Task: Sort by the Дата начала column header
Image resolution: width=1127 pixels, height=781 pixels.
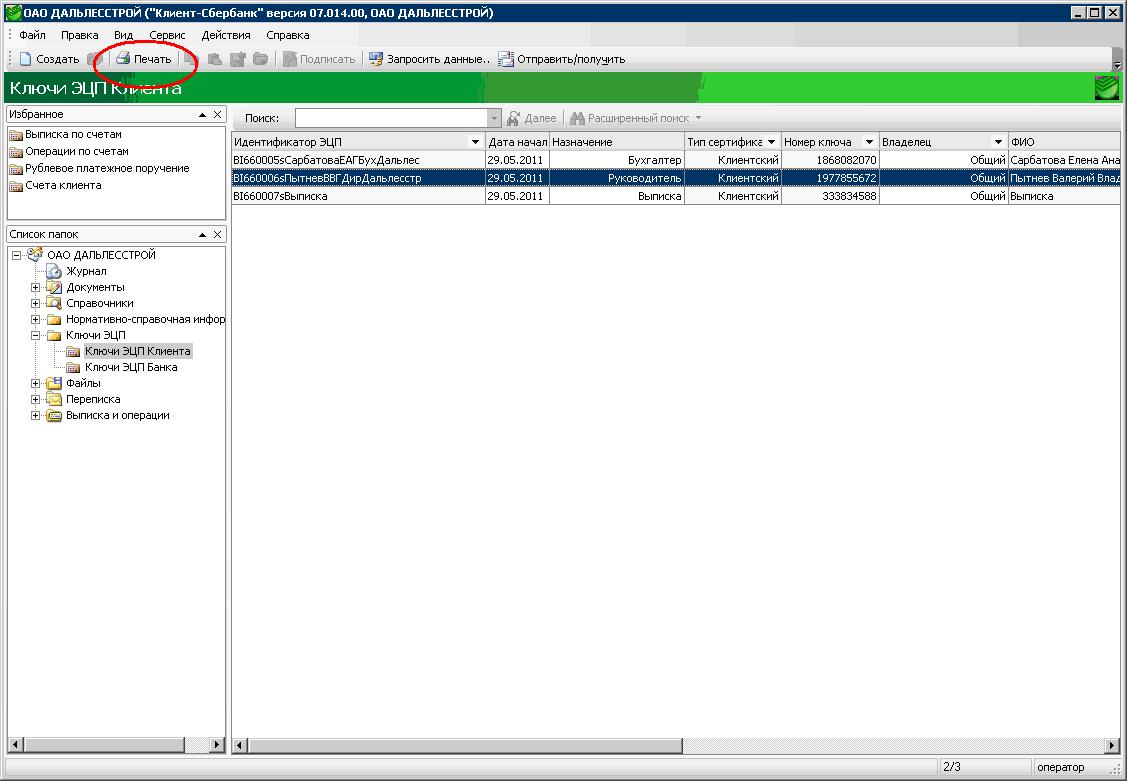Action: (518, 142)
